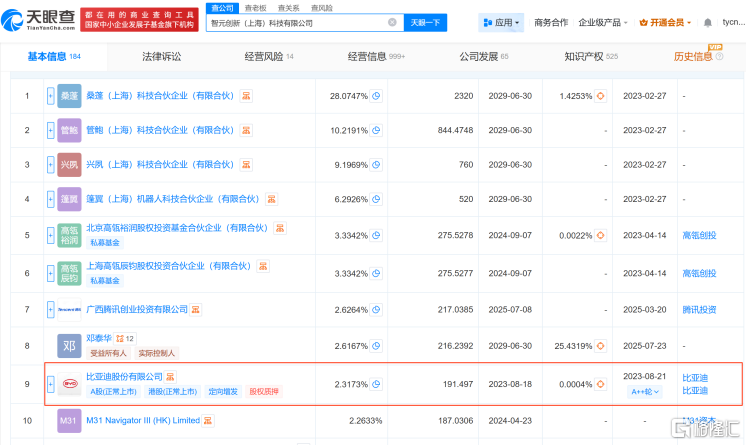This screenshot has height=445, width=746.
Task: Open equity pie chart icon for 2.6264% row
Action: point(376,309)
